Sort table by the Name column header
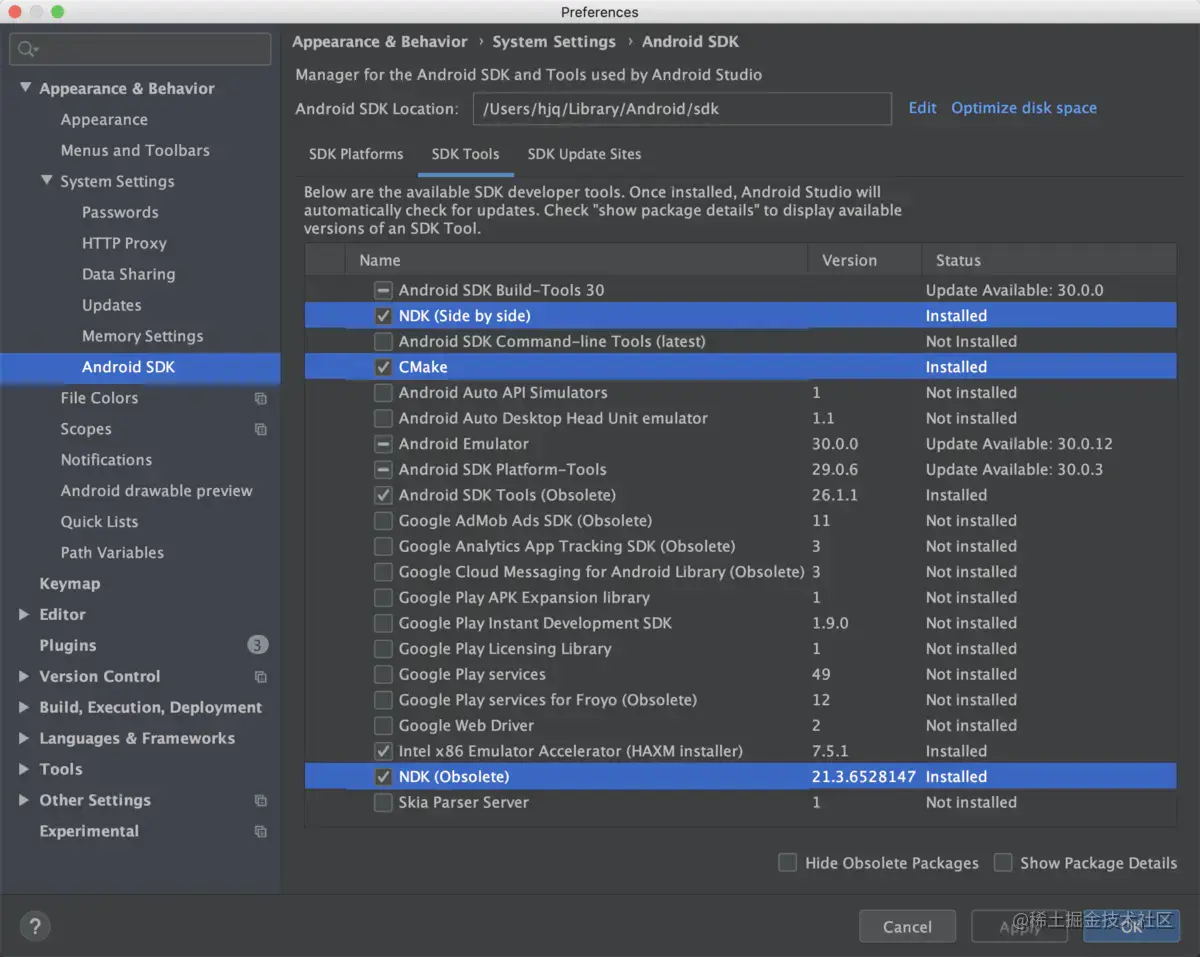Screen dimensions: 1200x957 click(x=576, y=260)
